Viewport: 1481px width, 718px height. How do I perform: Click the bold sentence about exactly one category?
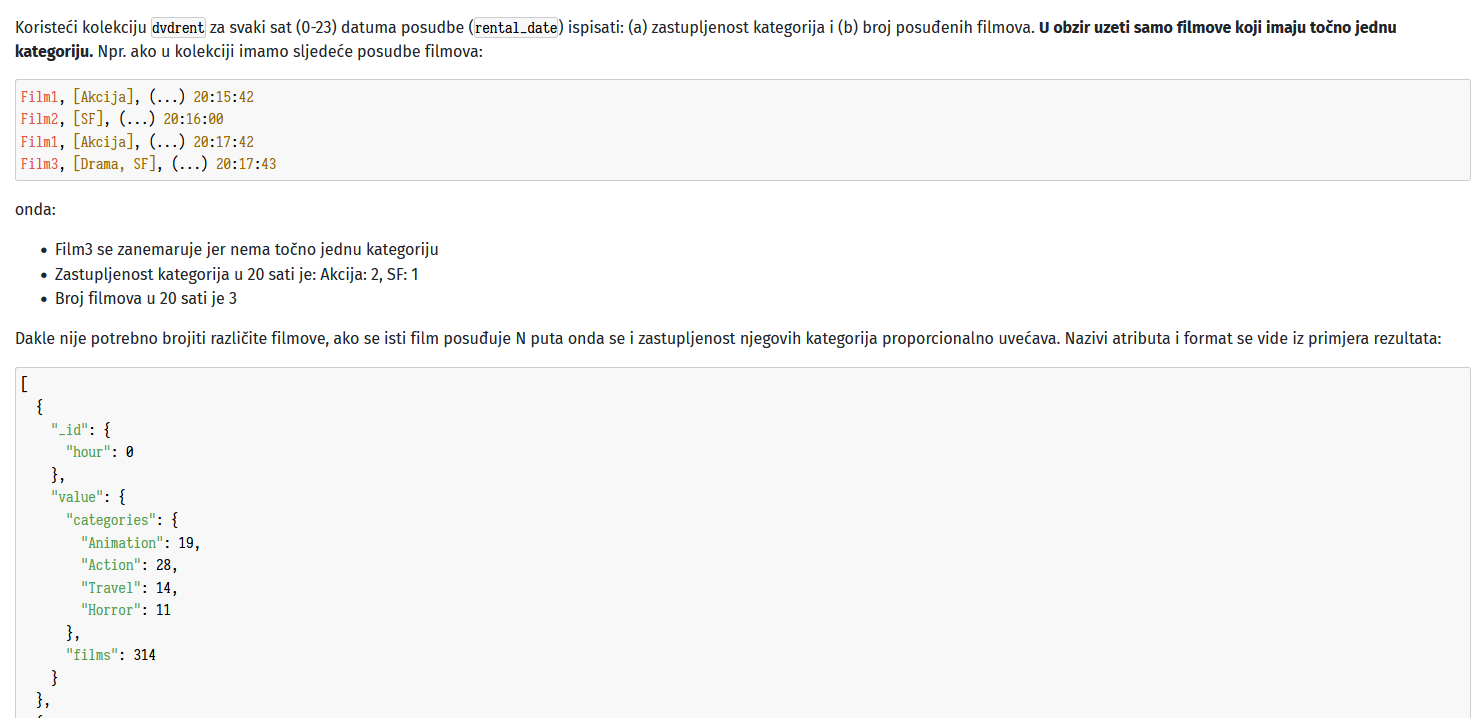point(706,38)
